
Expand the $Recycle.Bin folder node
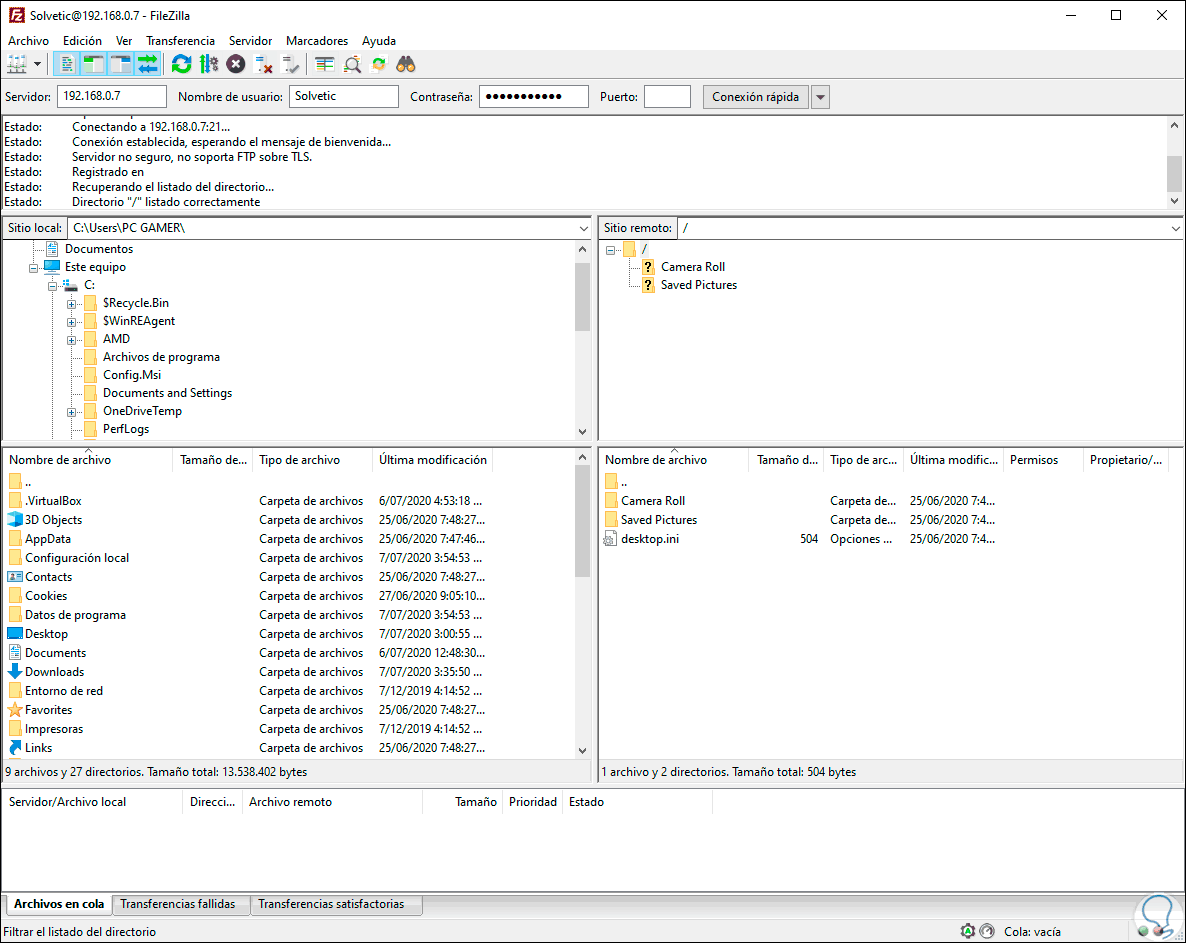pos(71,304)
